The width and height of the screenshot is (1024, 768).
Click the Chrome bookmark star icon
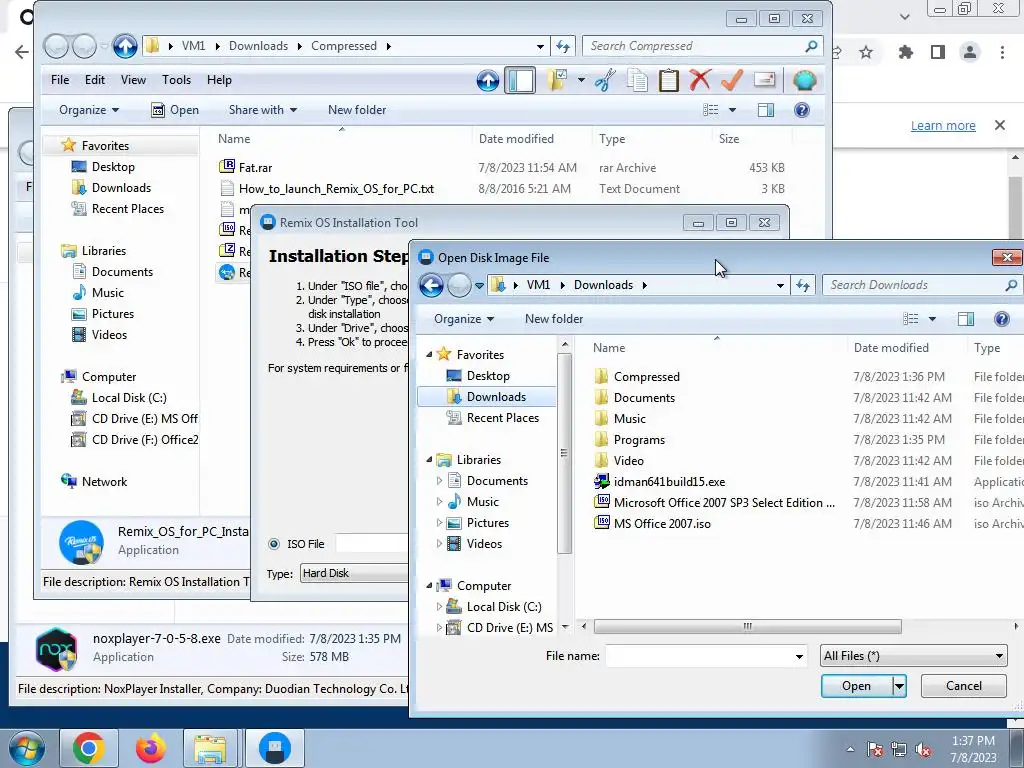(866, 52)
